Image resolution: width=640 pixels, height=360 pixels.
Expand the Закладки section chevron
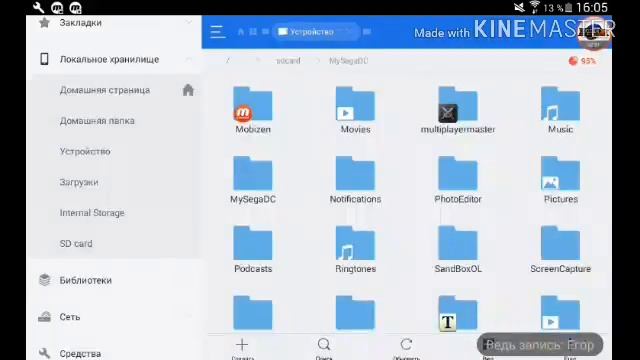[189, 23]
